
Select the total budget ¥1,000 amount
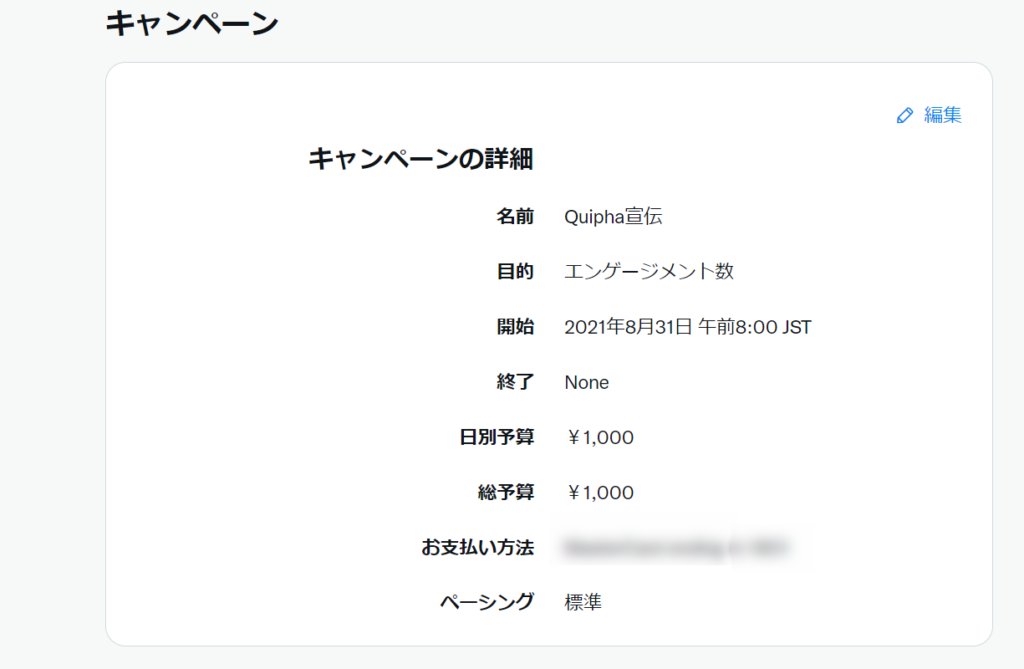tap(600, 493)
